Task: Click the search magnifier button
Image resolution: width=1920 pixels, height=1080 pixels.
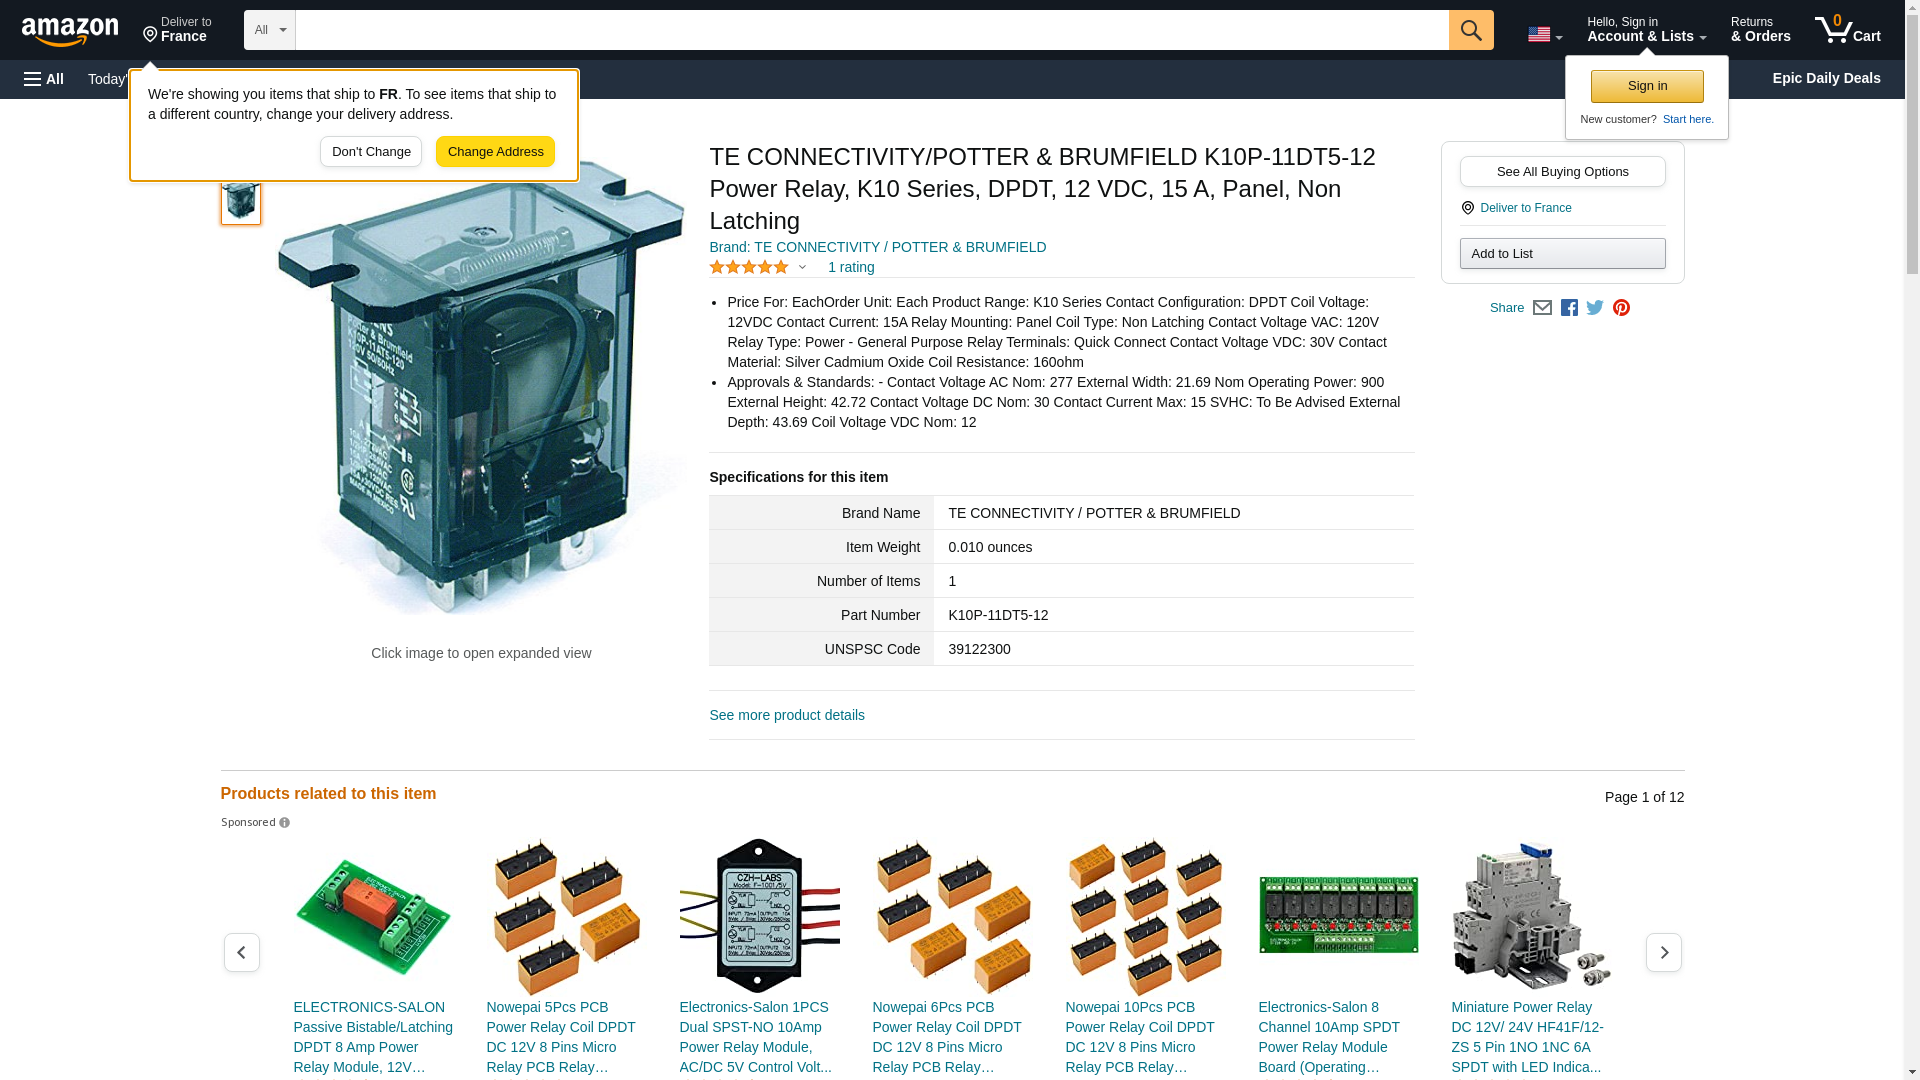Action: pyautogui.click(x=1470, y=30)
